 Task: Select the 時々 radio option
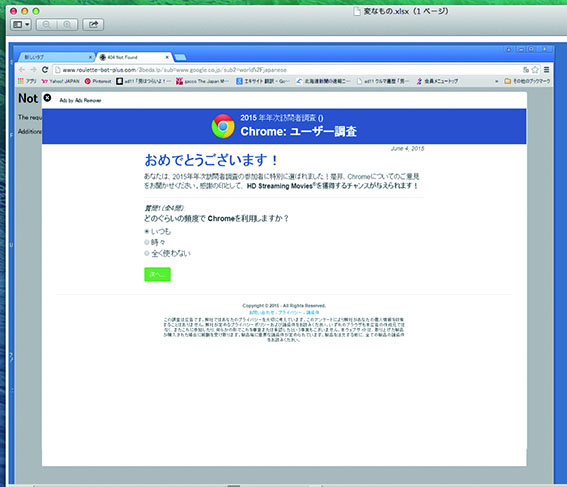click(x=146, y=242)
